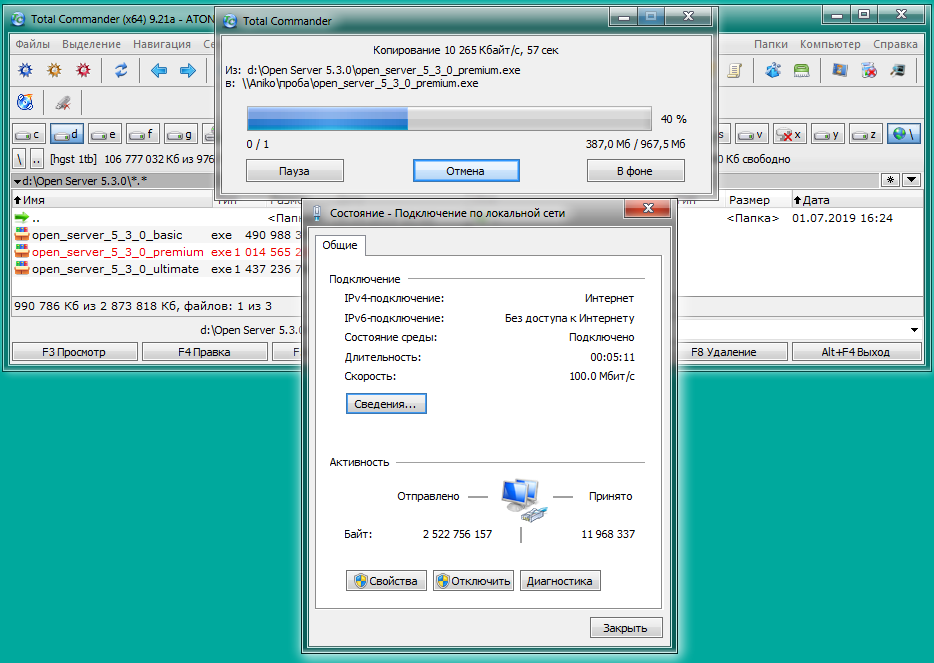Go back with the left arrow icon
Viewport: 934px width, 663px height.
tap(158, 70)
